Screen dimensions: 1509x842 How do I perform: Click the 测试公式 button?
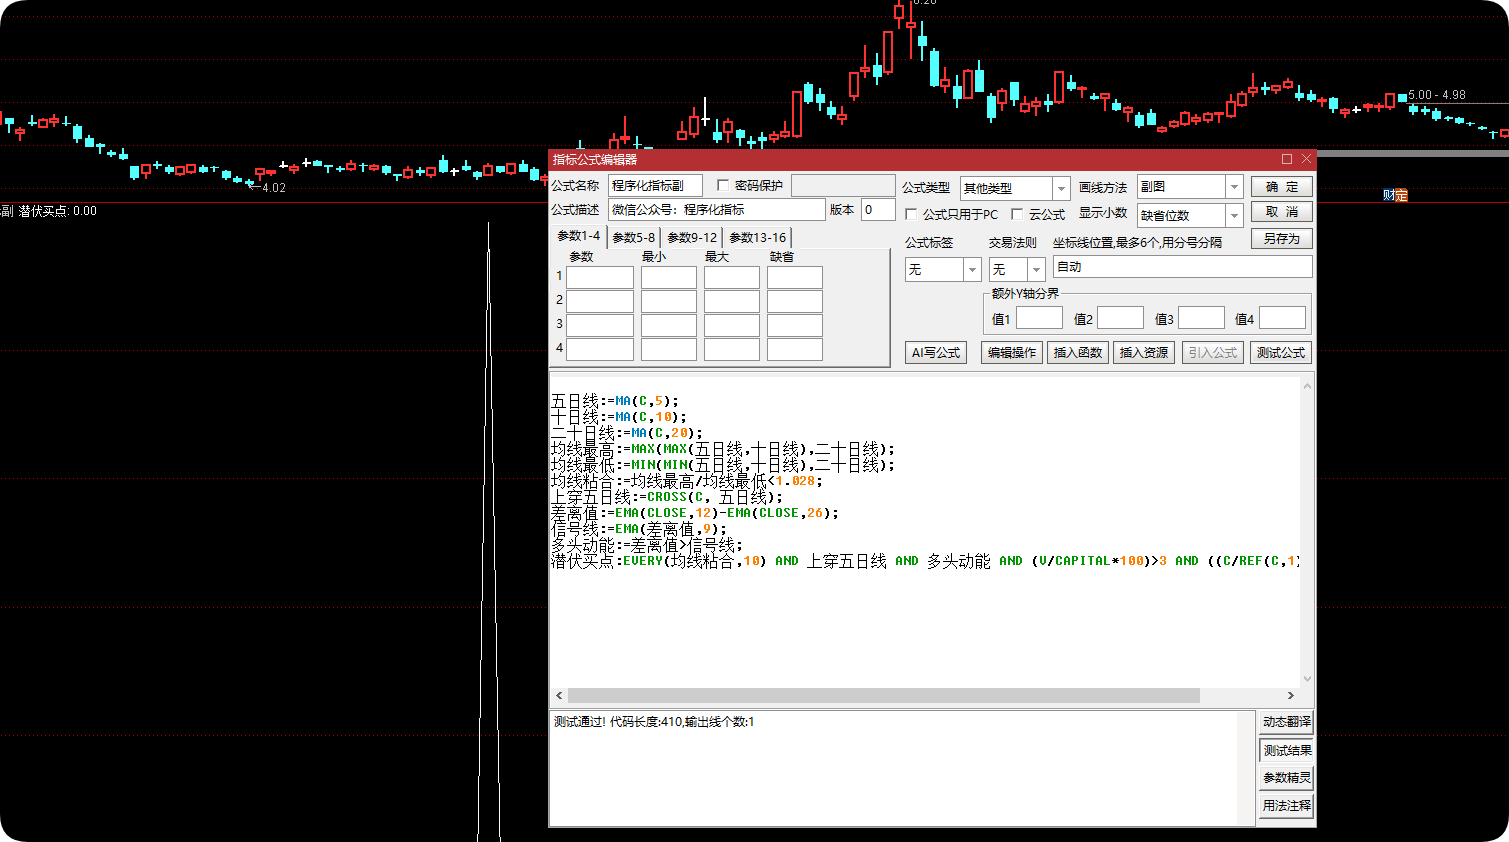point(1281,352)
